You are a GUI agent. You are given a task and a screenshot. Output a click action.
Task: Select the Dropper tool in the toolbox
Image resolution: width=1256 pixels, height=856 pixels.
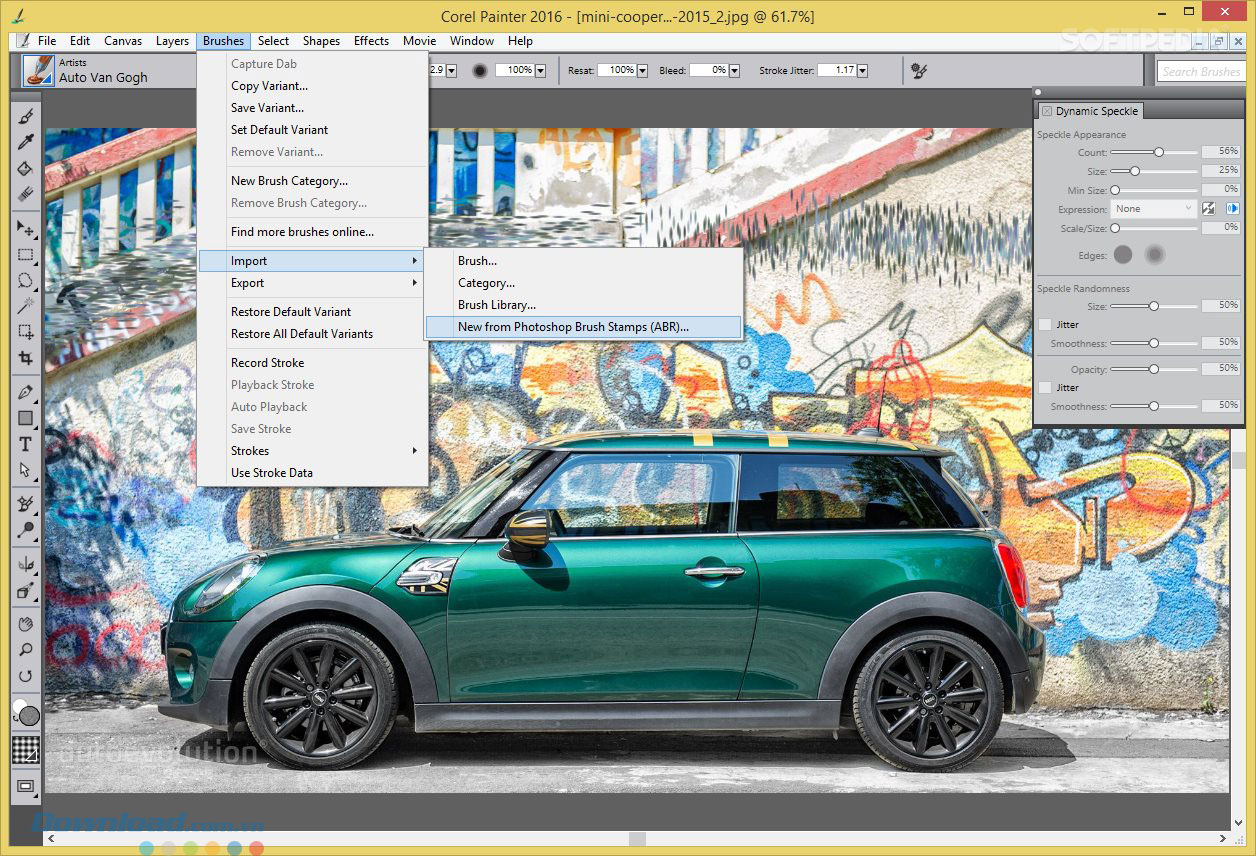tap(26, 142)
